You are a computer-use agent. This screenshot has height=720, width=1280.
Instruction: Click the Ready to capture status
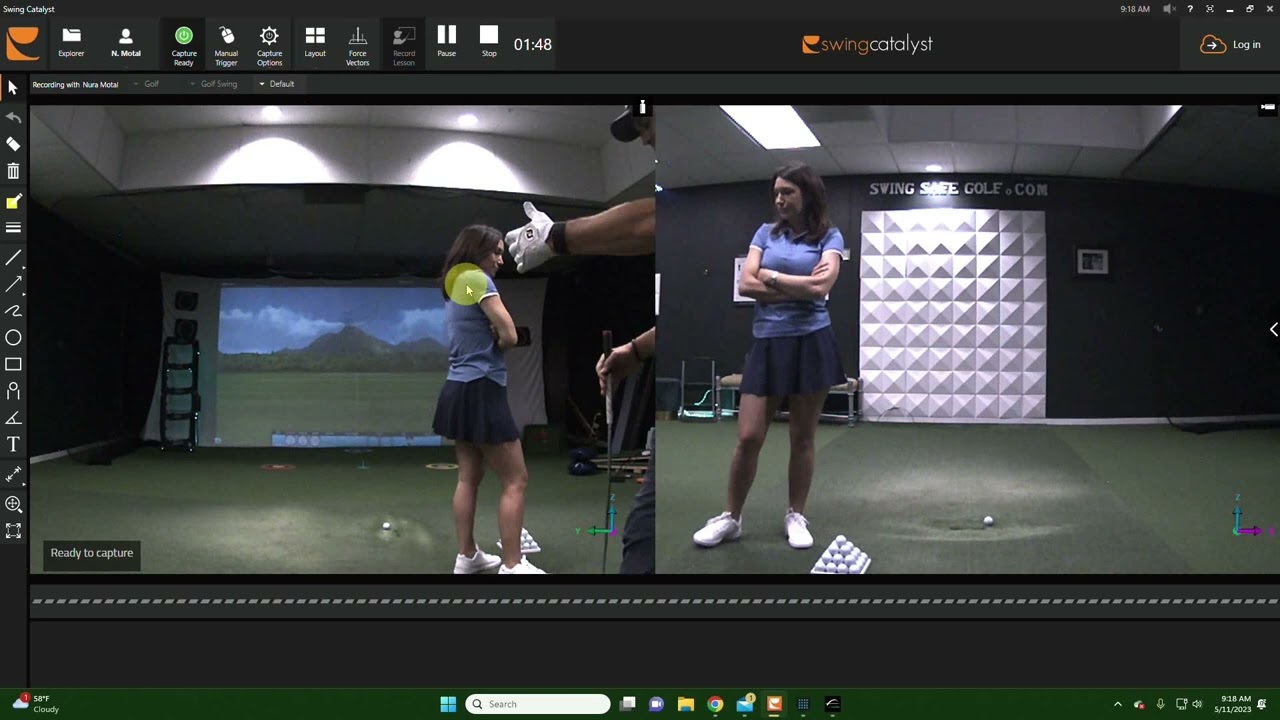(x=92, y=553)
